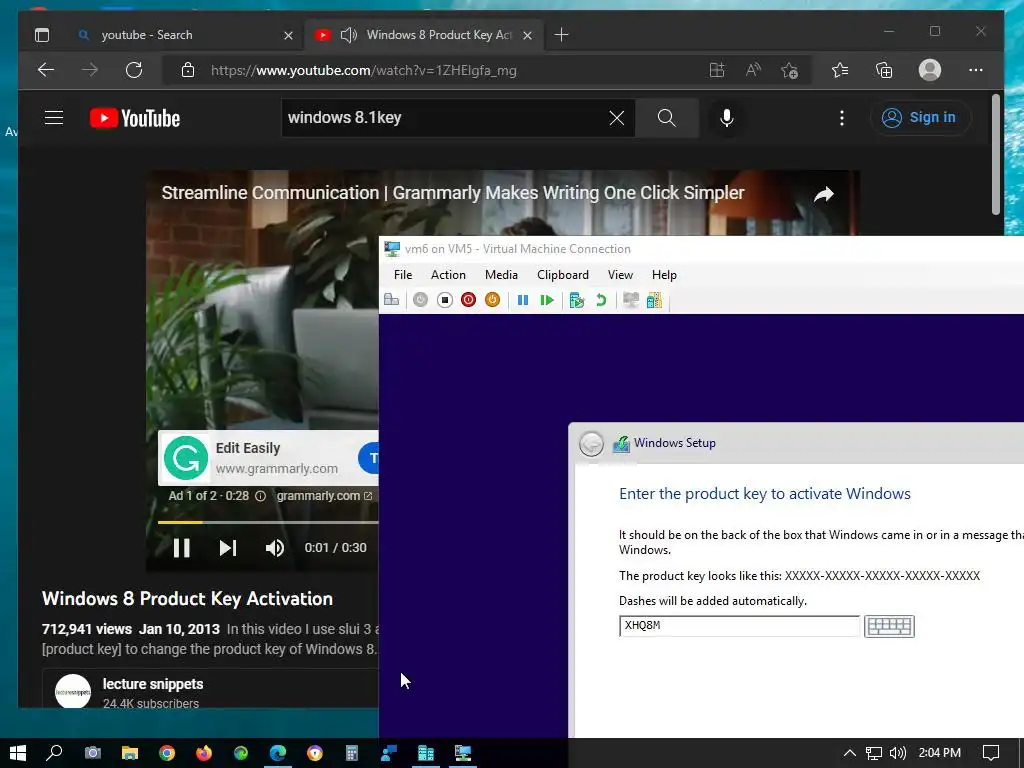Open View menu in VM Connection
Viewport: 1024px width, 768px height.
(x=620, y=275)
